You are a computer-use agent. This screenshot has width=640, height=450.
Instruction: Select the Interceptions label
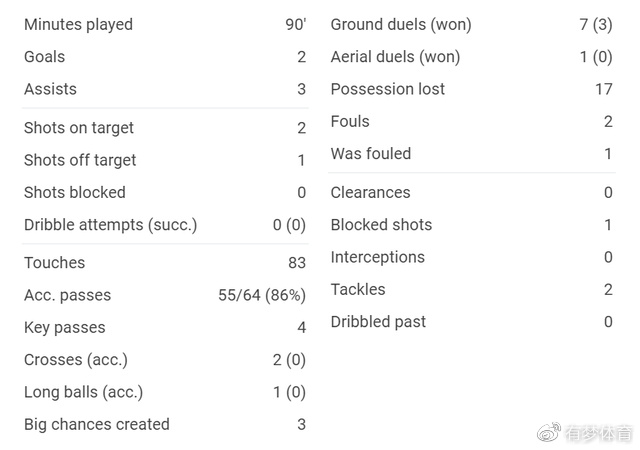378,257
